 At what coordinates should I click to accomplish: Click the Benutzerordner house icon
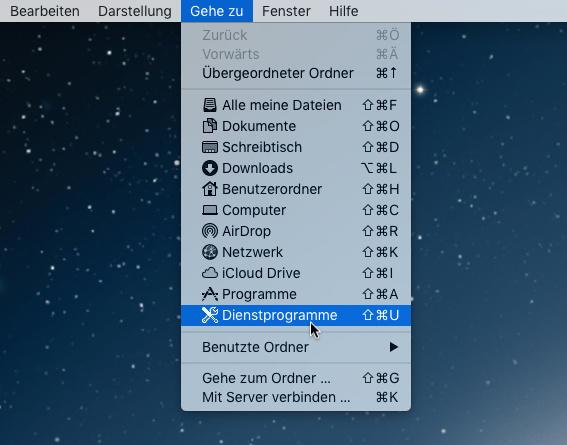point(210,189)
